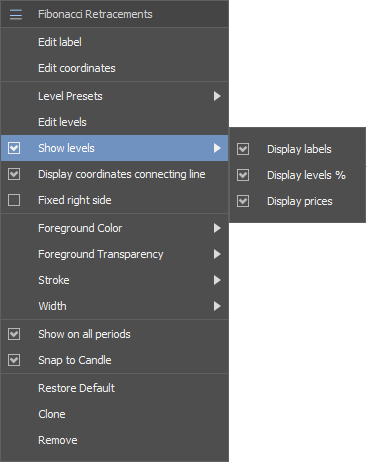
Task: Disable Display prices checkbox
Action: coord(243,201)
